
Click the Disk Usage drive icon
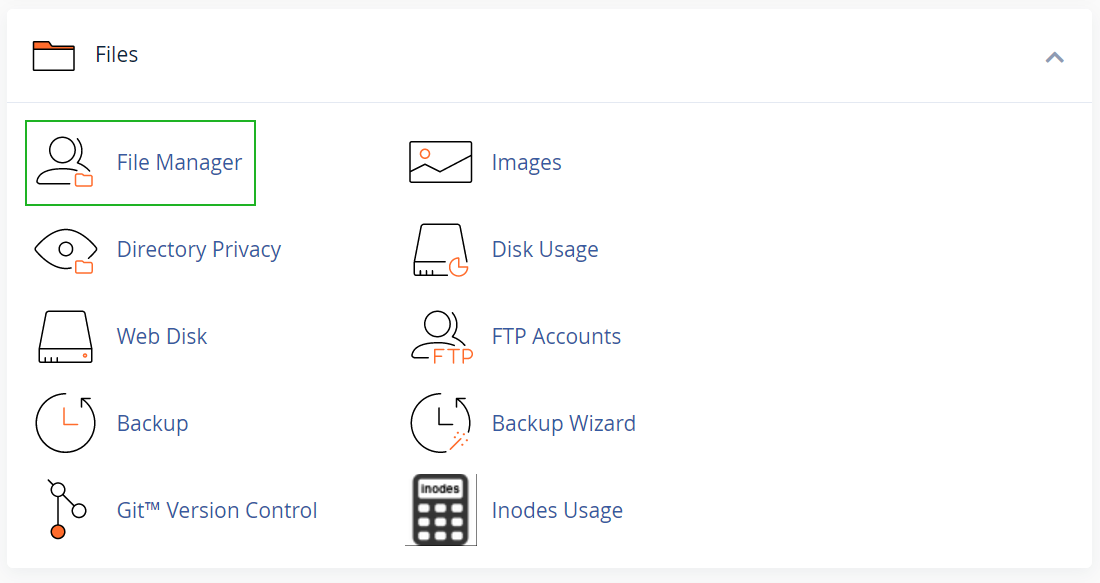[441, 250]
